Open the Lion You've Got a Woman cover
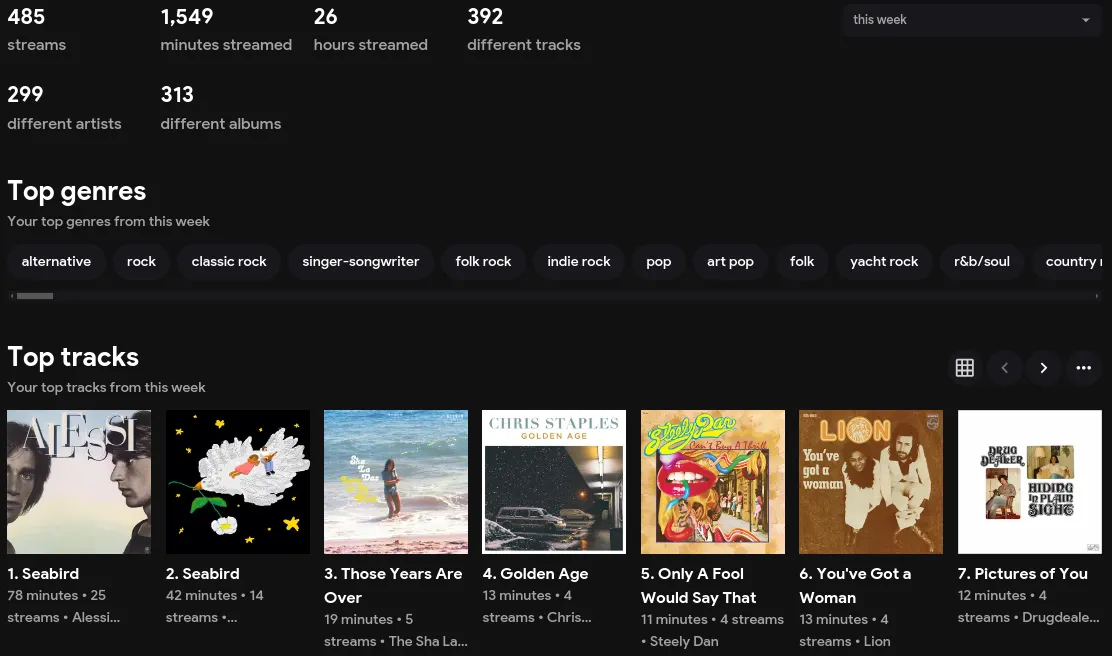The image size is (1112, 656). click(x=871, y=482)
